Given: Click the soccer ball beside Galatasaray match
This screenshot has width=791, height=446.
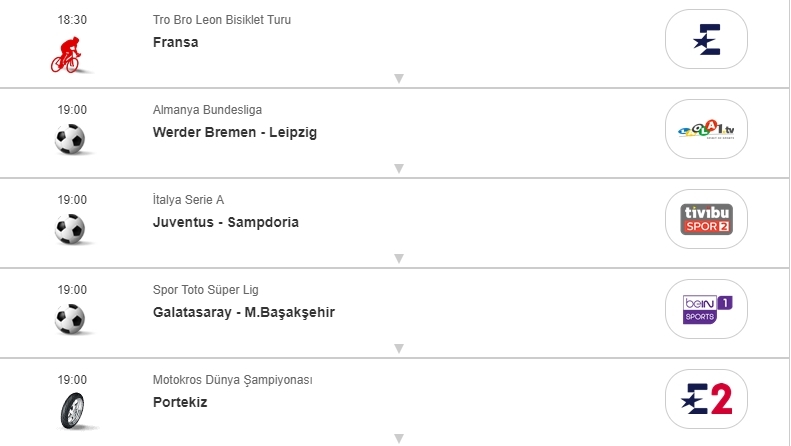Looking at the screenshot, I should tap(71, 319).
